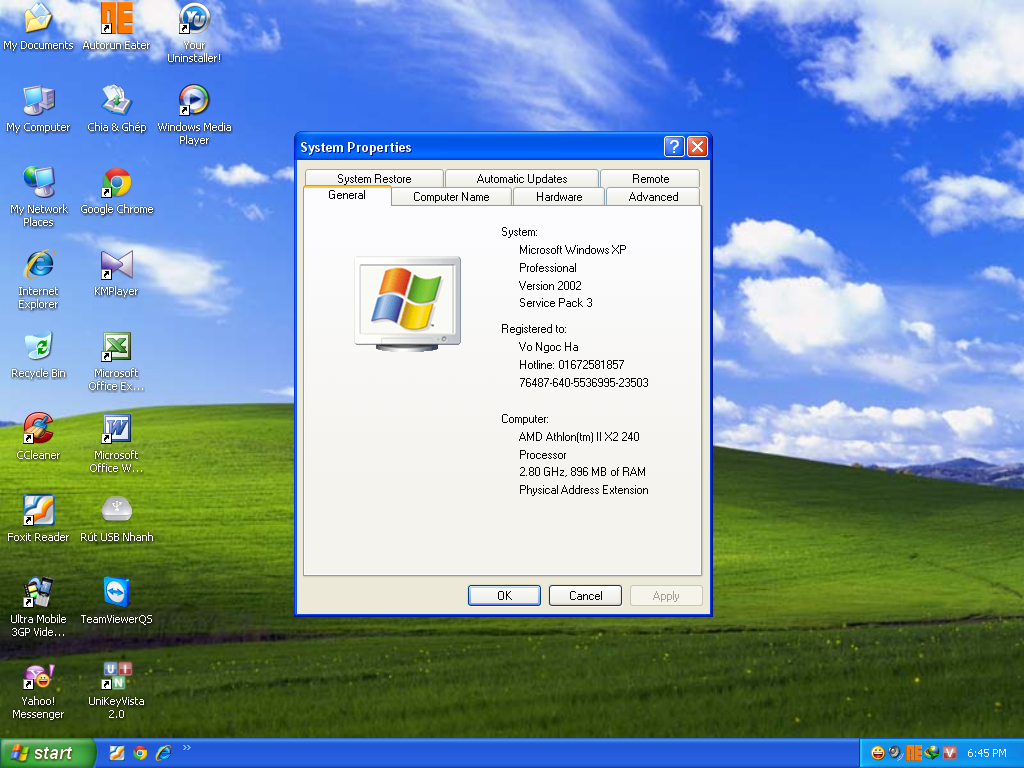Open Rút USB Nhanh desktop icon
The height and width of the screenshot is (768, 1024).
116,520
